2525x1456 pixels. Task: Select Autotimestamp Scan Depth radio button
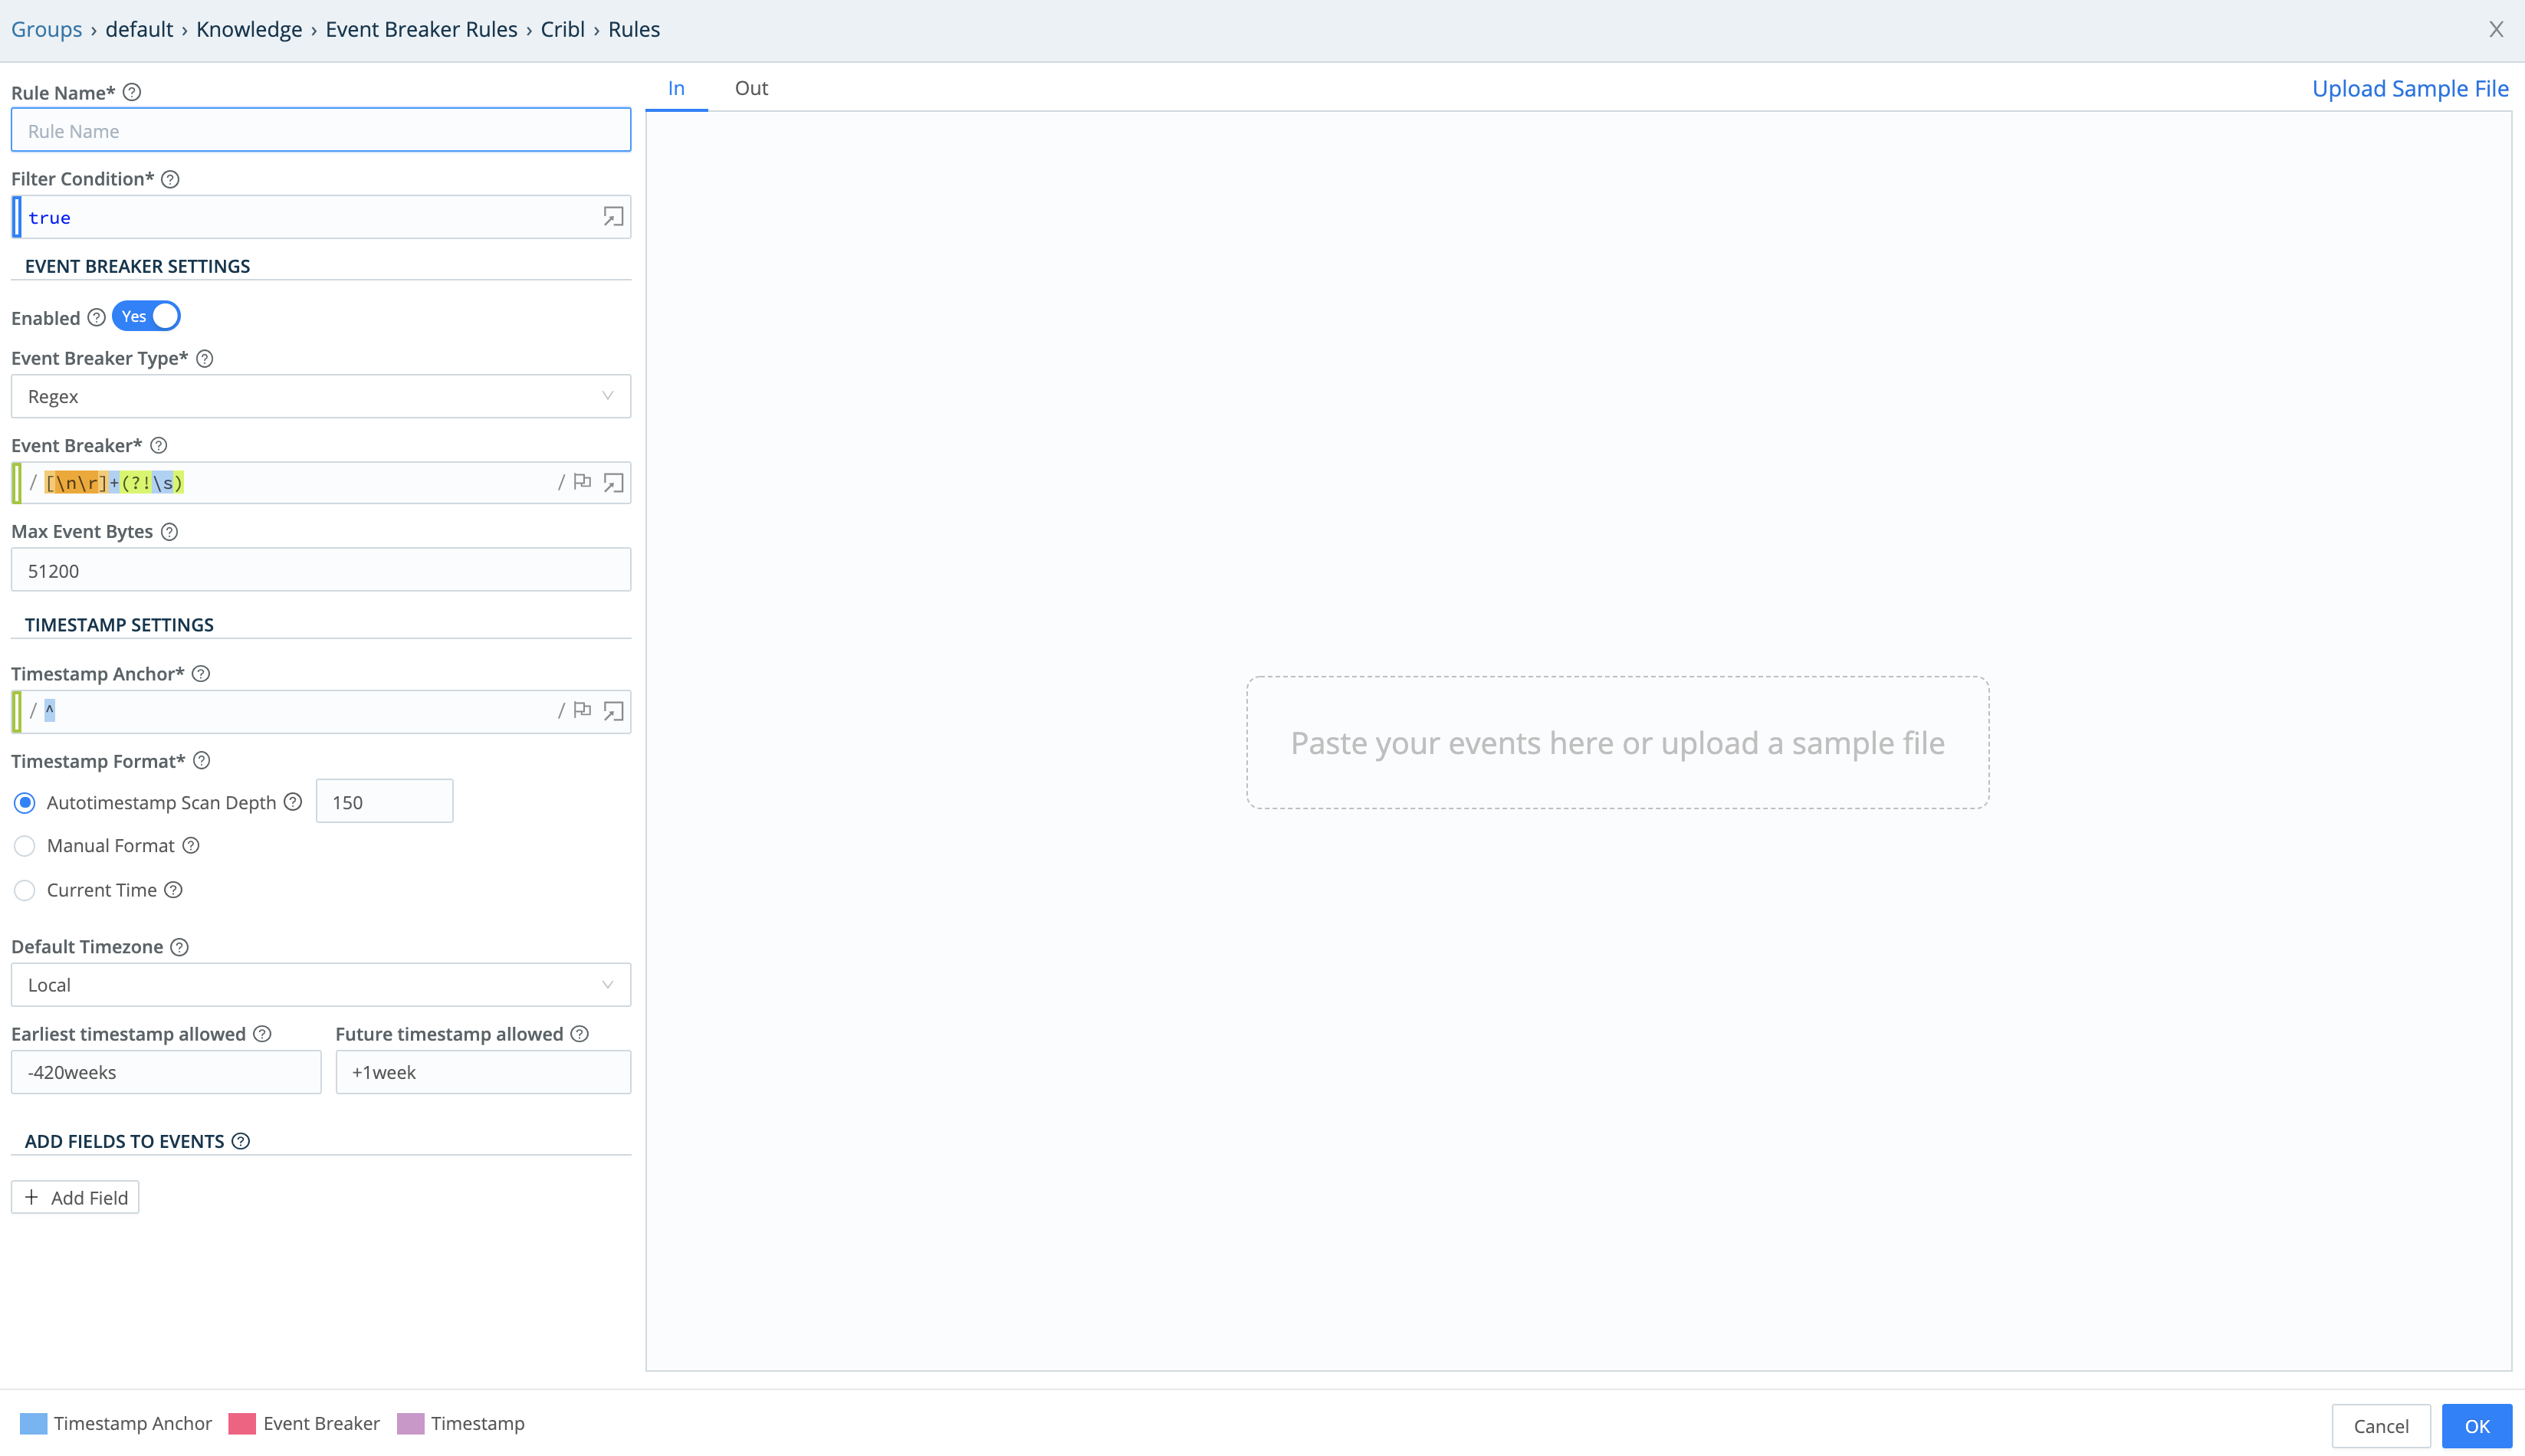tap(25, 803)
